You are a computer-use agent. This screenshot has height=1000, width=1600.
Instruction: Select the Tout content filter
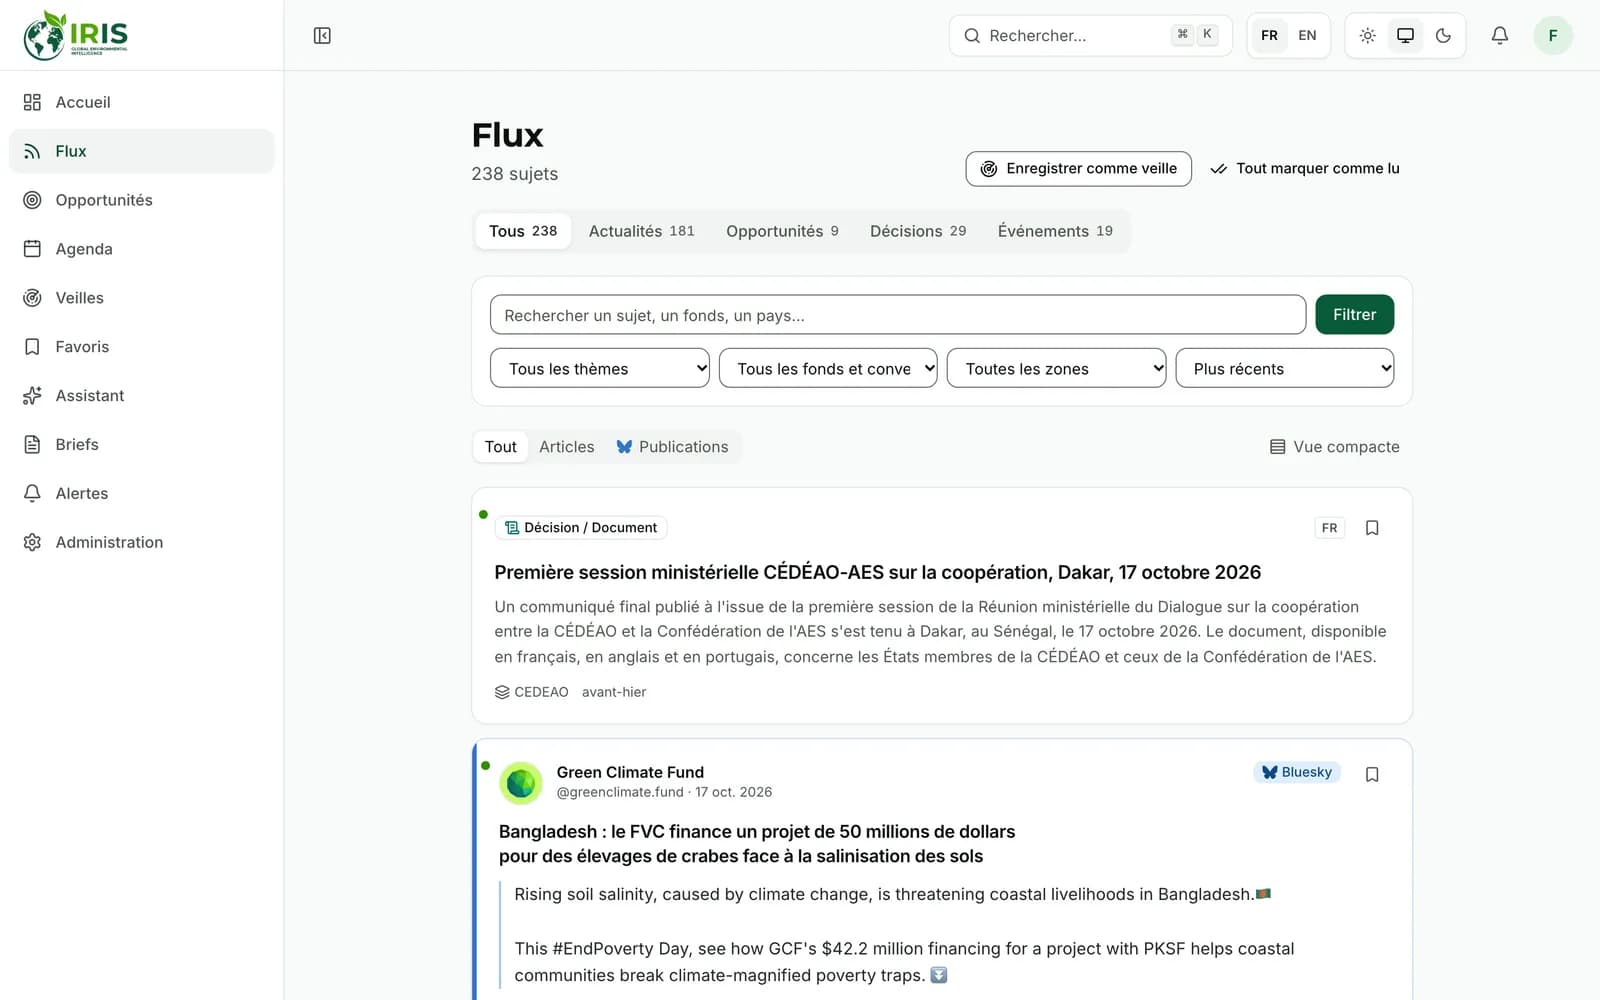pyautogui.click(x=501, y=447)
